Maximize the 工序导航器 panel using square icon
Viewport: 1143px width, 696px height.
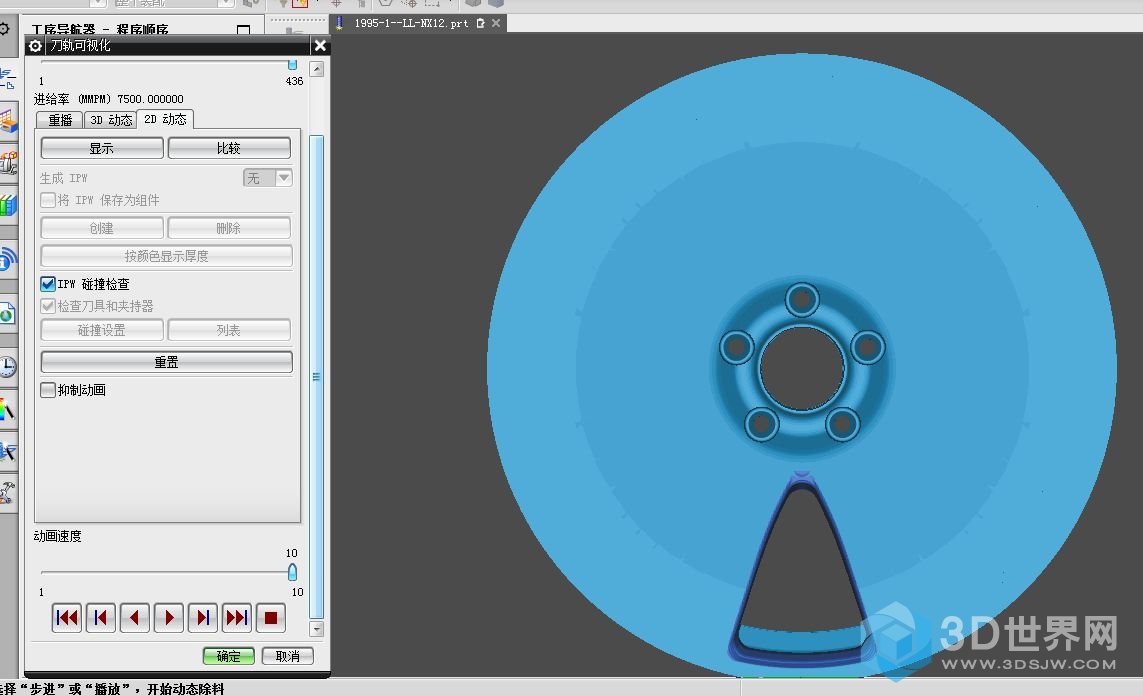243,30
